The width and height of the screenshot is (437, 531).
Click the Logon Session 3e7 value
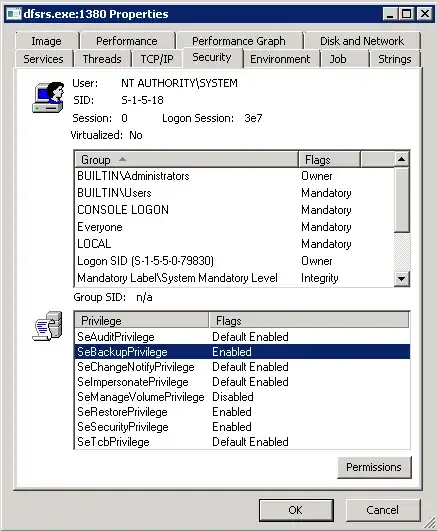(x=253, y=118)
